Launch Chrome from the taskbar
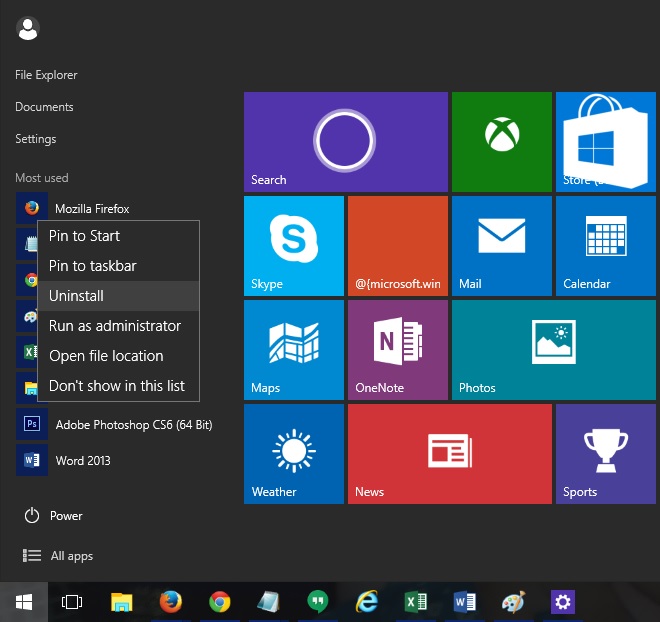Screen dimensions: 660x622 click(x=220, y=602)
